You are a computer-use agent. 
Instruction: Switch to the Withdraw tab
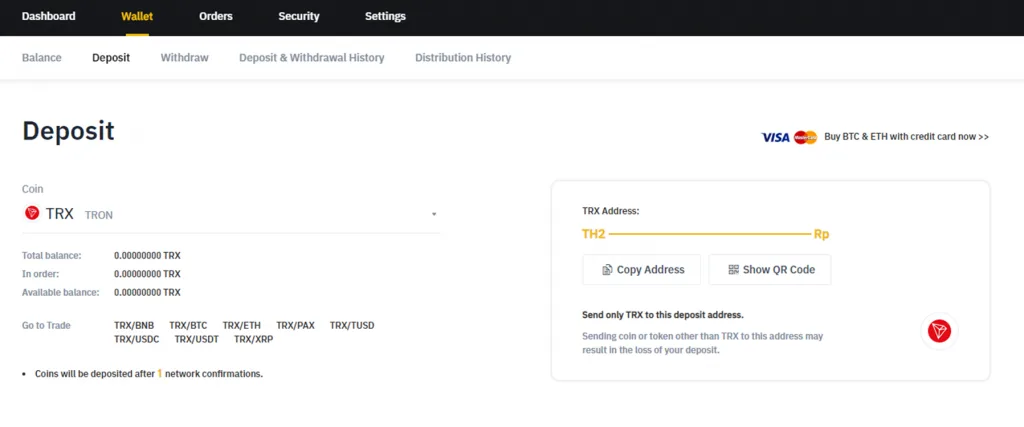point(185,57)
